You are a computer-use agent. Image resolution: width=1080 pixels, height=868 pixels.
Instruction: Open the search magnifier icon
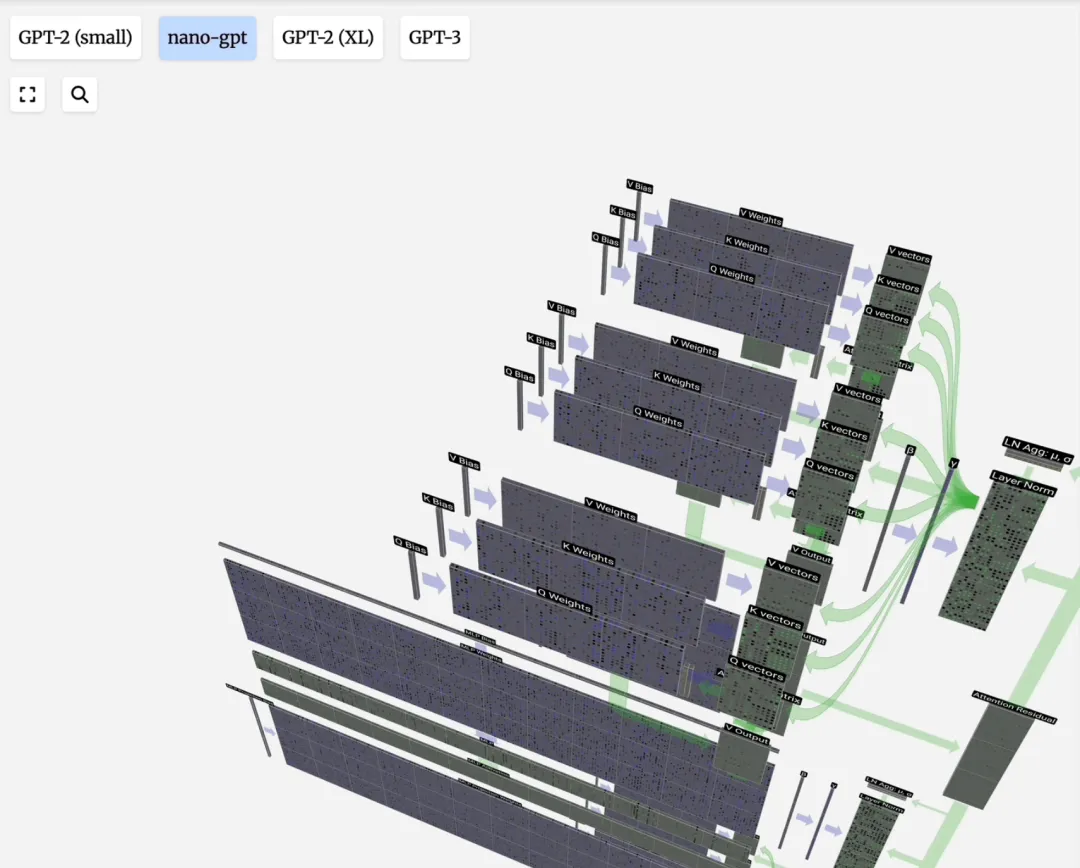pos(80,95)
